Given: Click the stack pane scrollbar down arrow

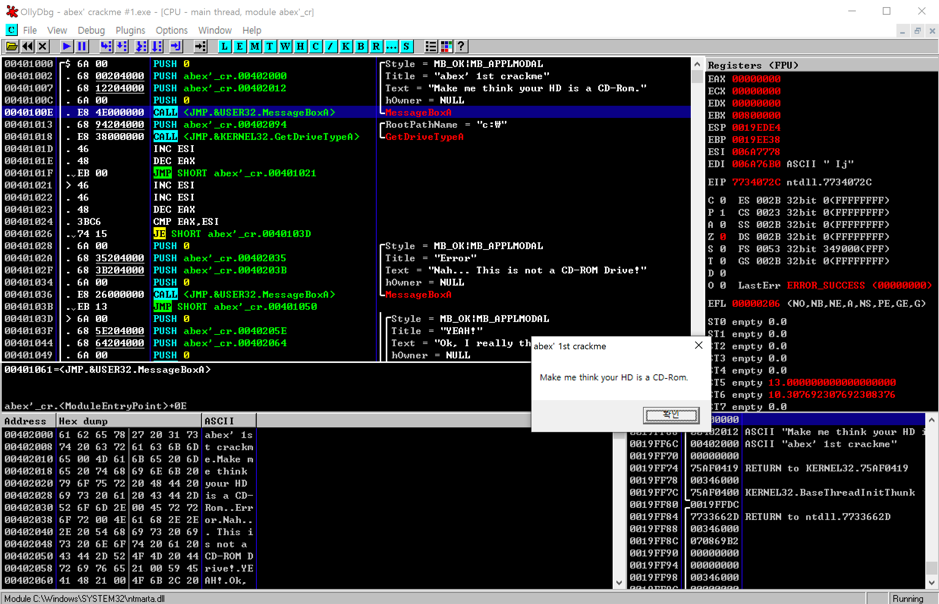Looking at the screenshot, I should coord(931,582).
